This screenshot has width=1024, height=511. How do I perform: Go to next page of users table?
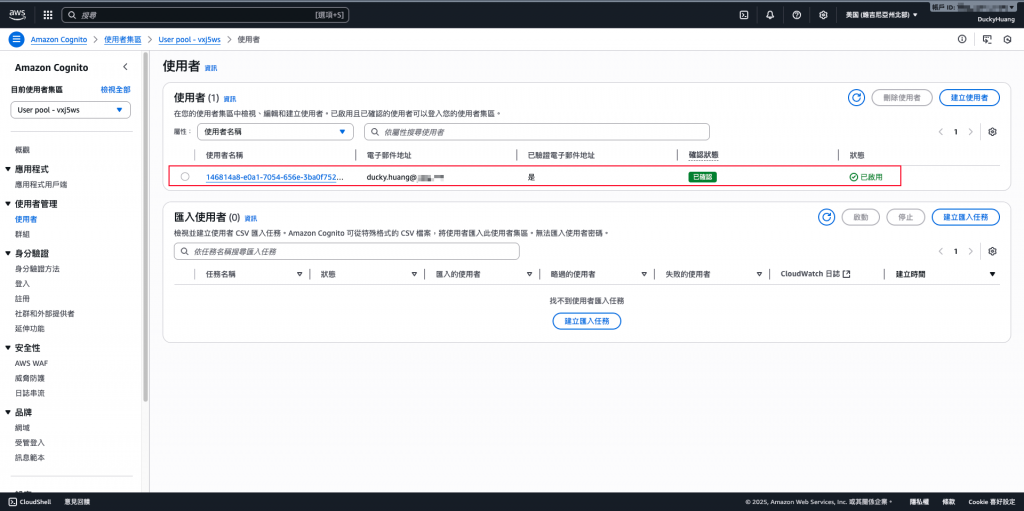(x=970, y=131)
